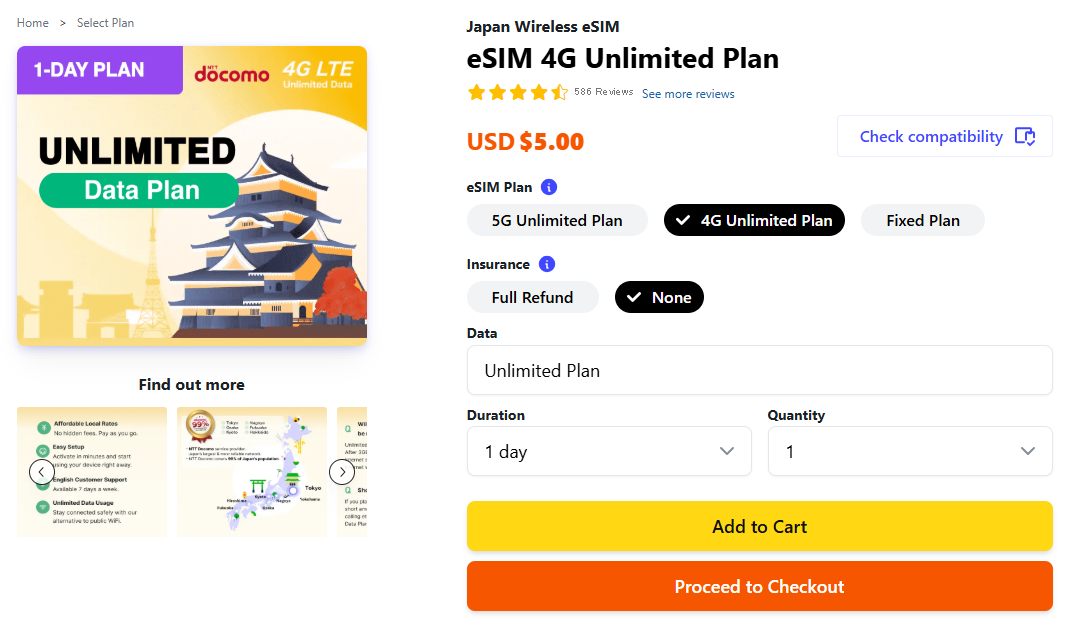The image size is (1092, 622).
Task: Click the docomo logo on plan image
Action: (x=232, y=72)
